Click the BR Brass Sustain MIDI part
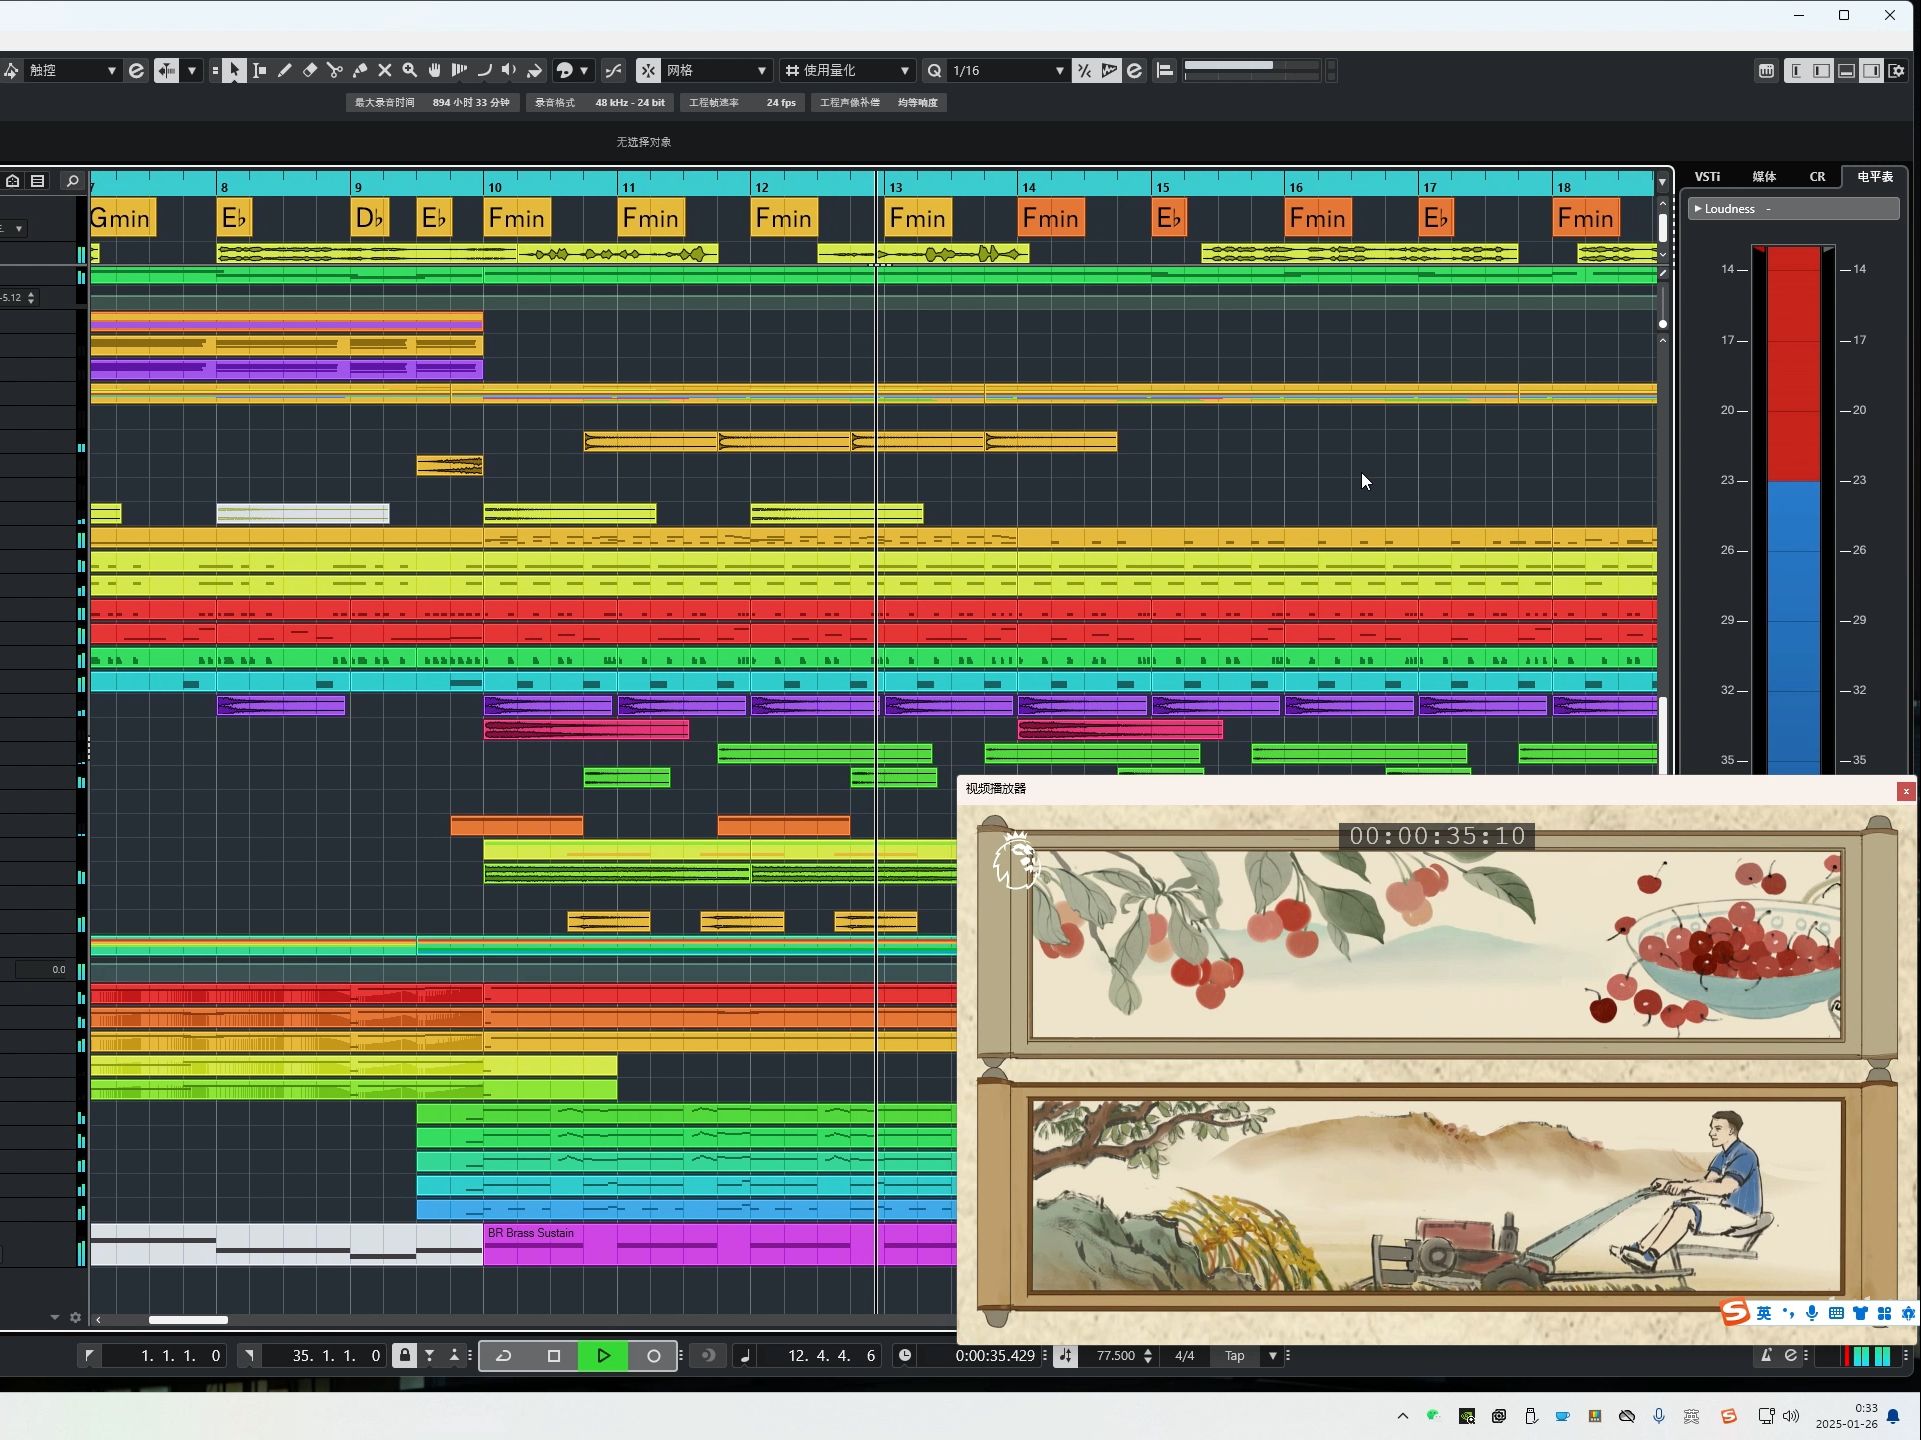The image size is (1921, 1440). coord(720,1245)
